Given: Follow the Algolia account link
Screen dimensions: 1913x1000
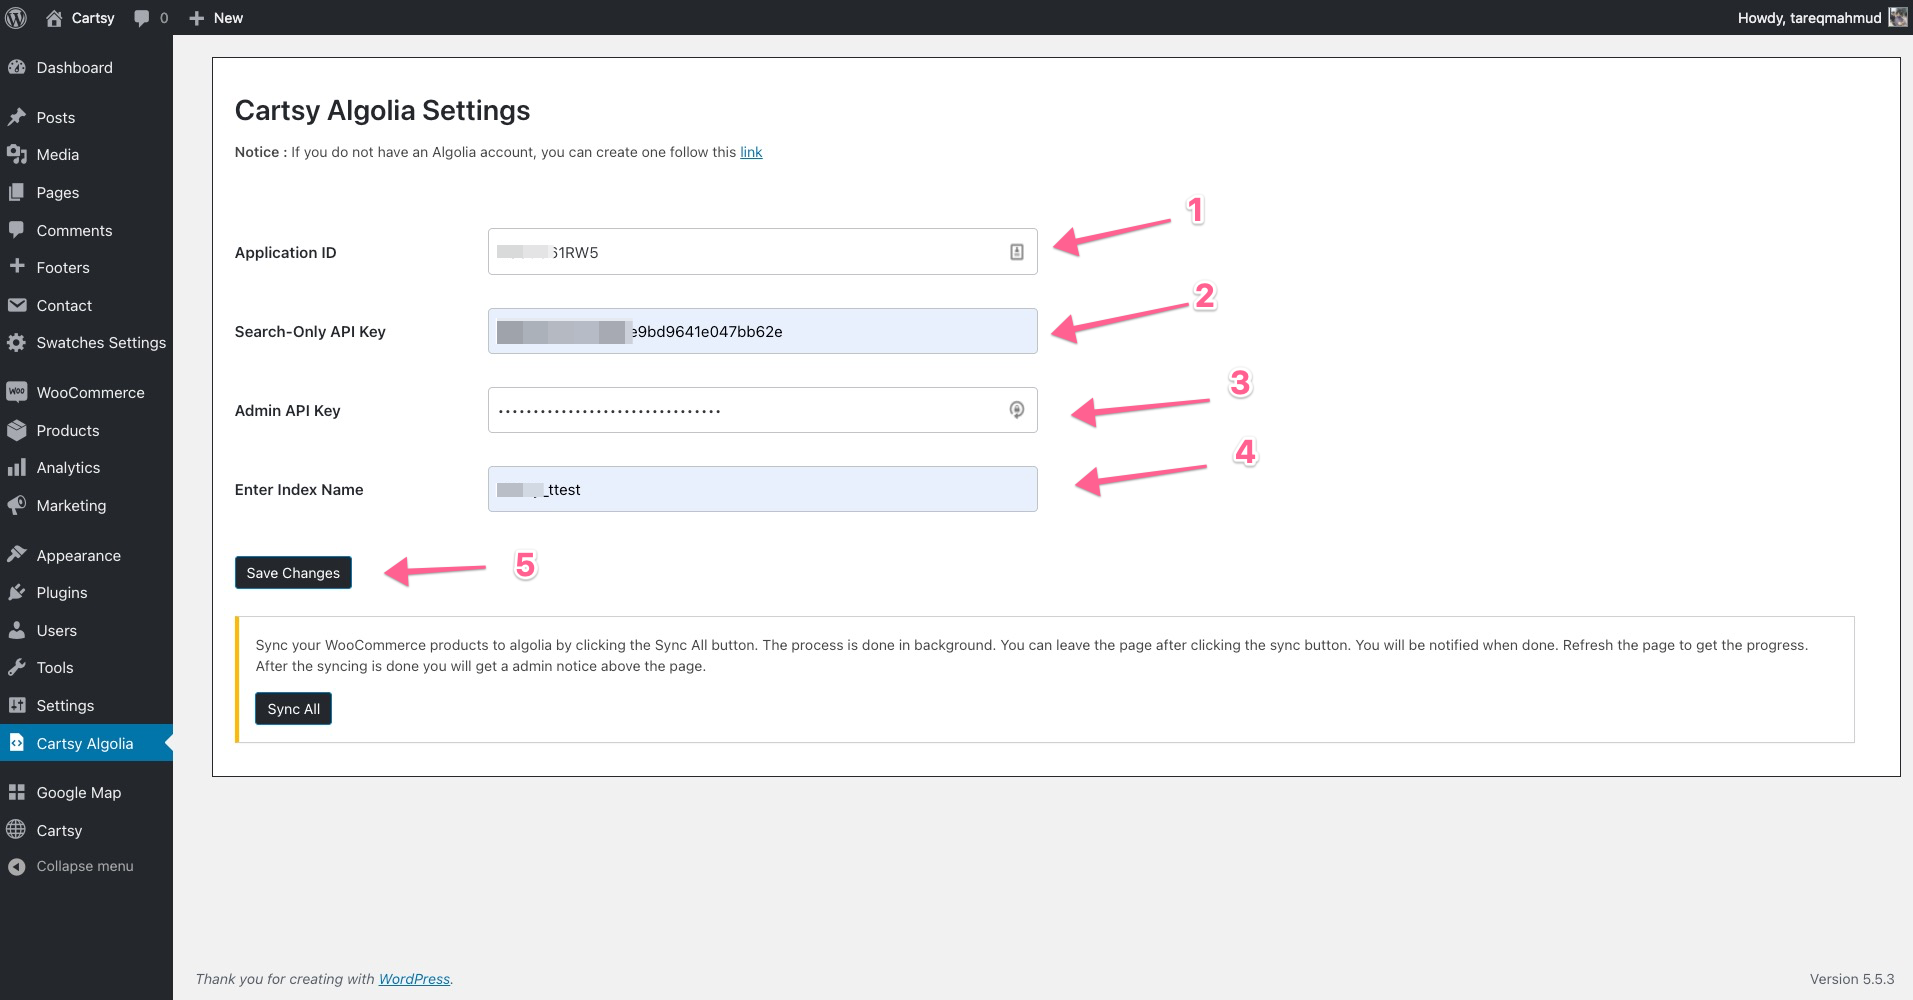Looking at the screenshot, I should coord(751,152).
